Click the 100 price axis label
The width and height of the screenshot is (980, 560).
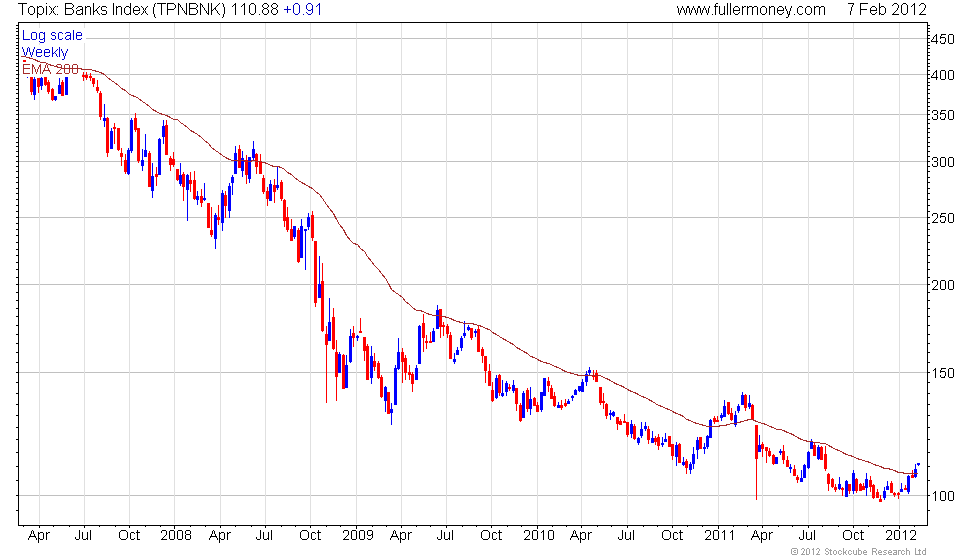coord(942,497)
